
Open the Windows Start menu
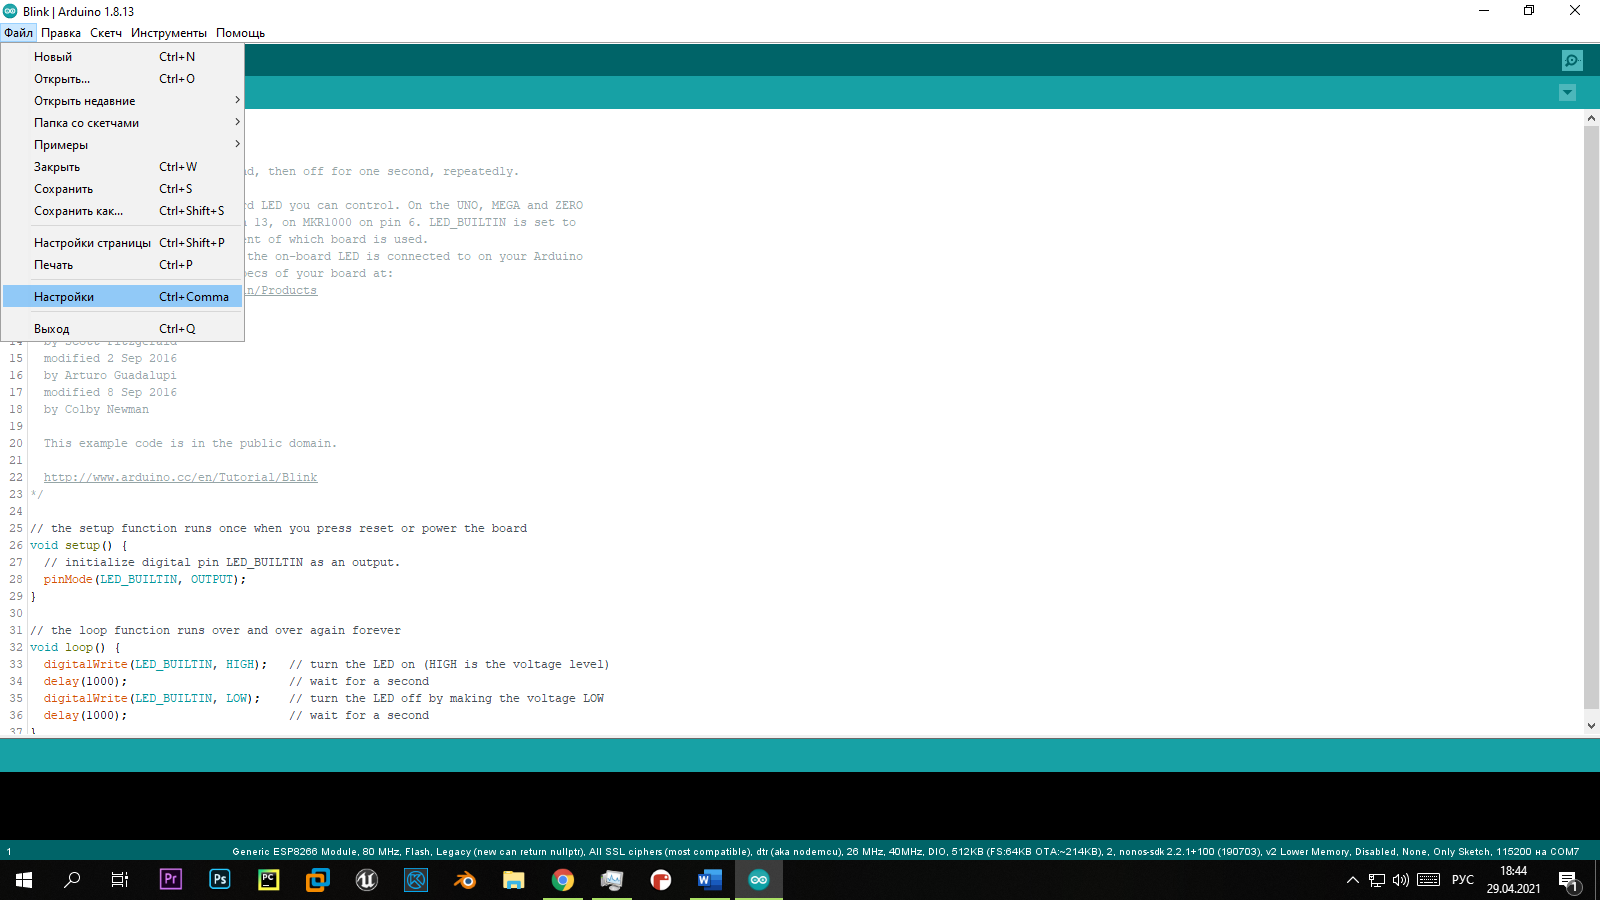[x=24, y=880]
